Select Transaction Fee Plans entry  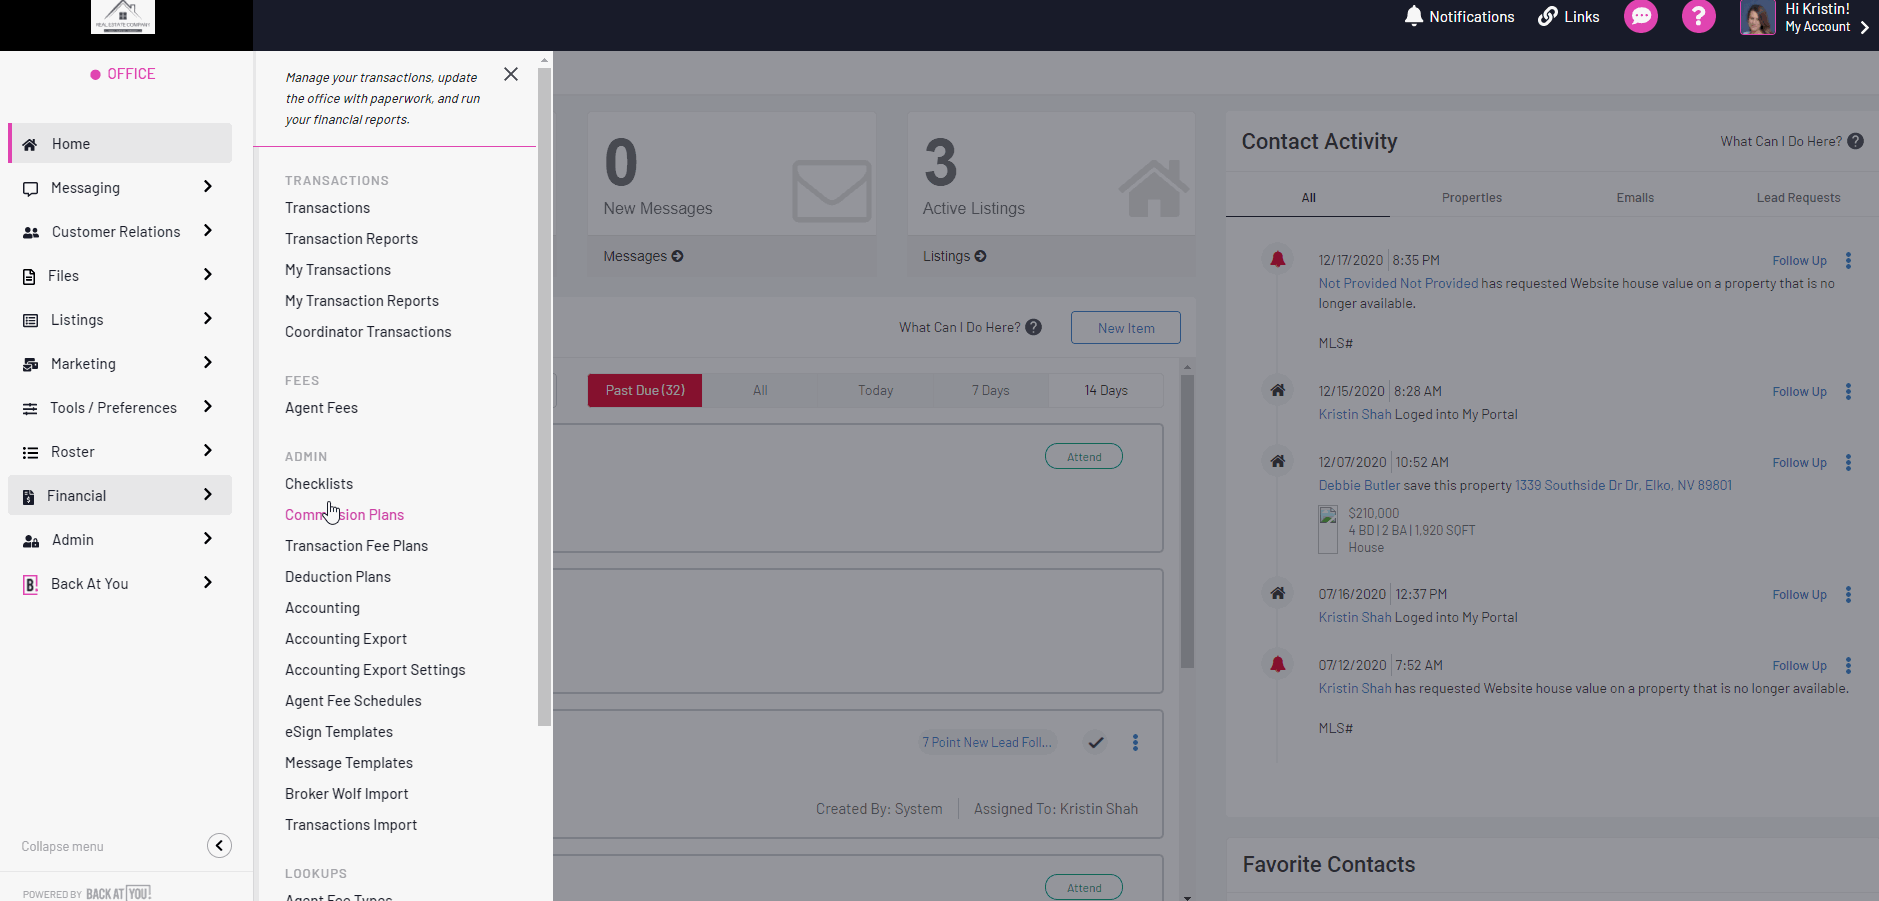[356, 546]
